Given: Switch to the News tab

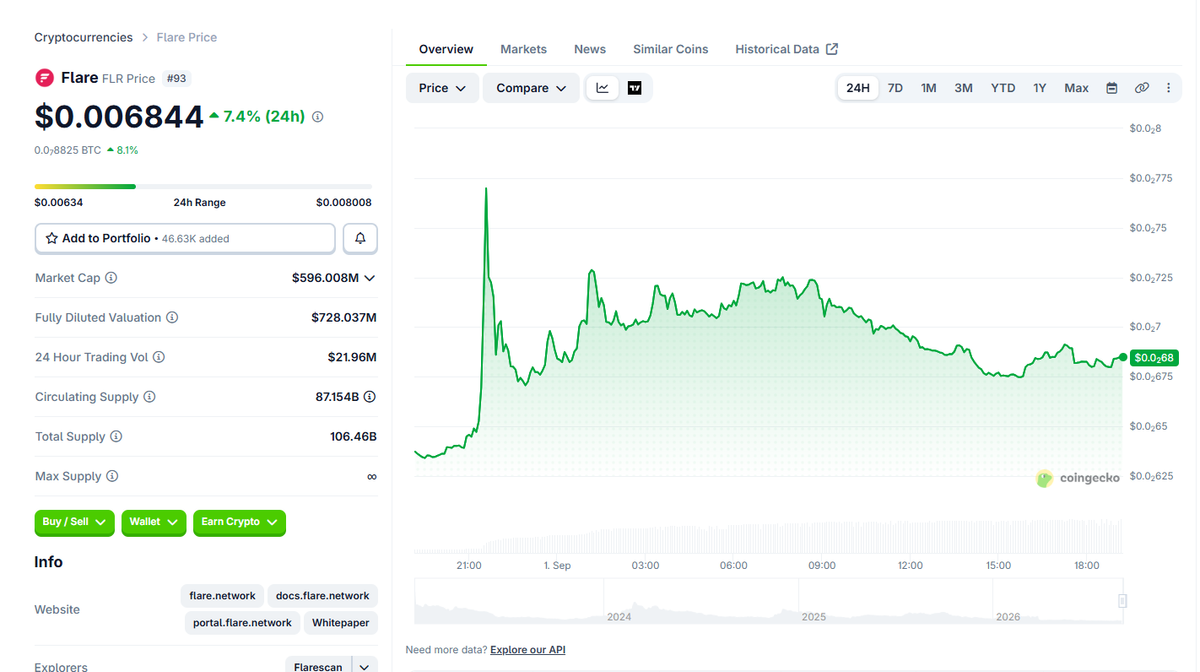Looking at the screenshot, I should click(x=590, y=49).
